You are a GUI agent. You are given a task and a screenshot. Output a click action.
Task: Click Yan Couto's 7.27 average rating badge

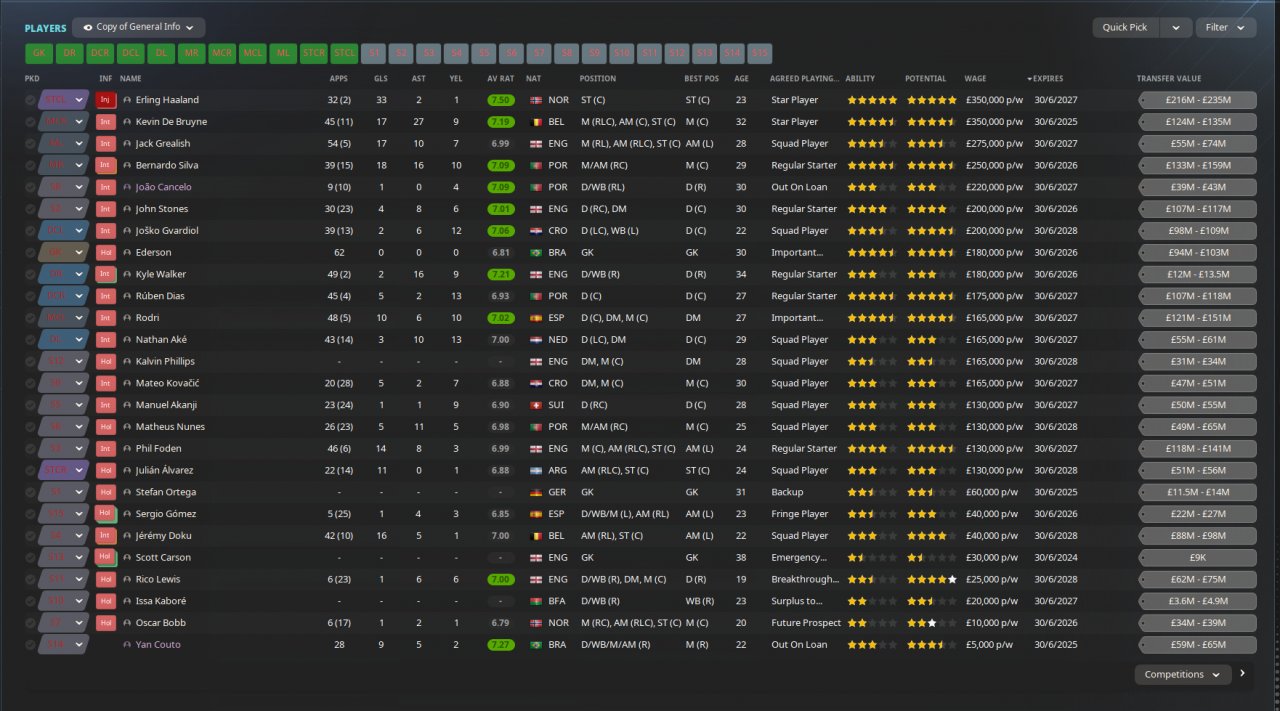point(501,645)
